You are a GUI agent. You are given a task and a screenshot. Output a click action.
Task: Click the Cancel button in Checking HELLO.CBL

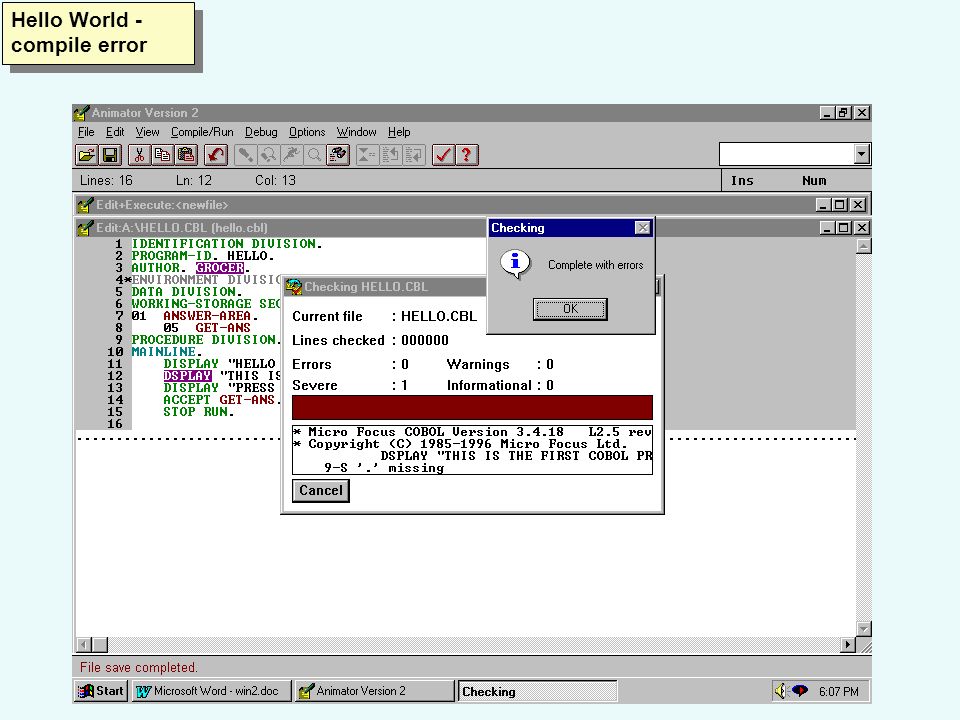coord(321,490)
